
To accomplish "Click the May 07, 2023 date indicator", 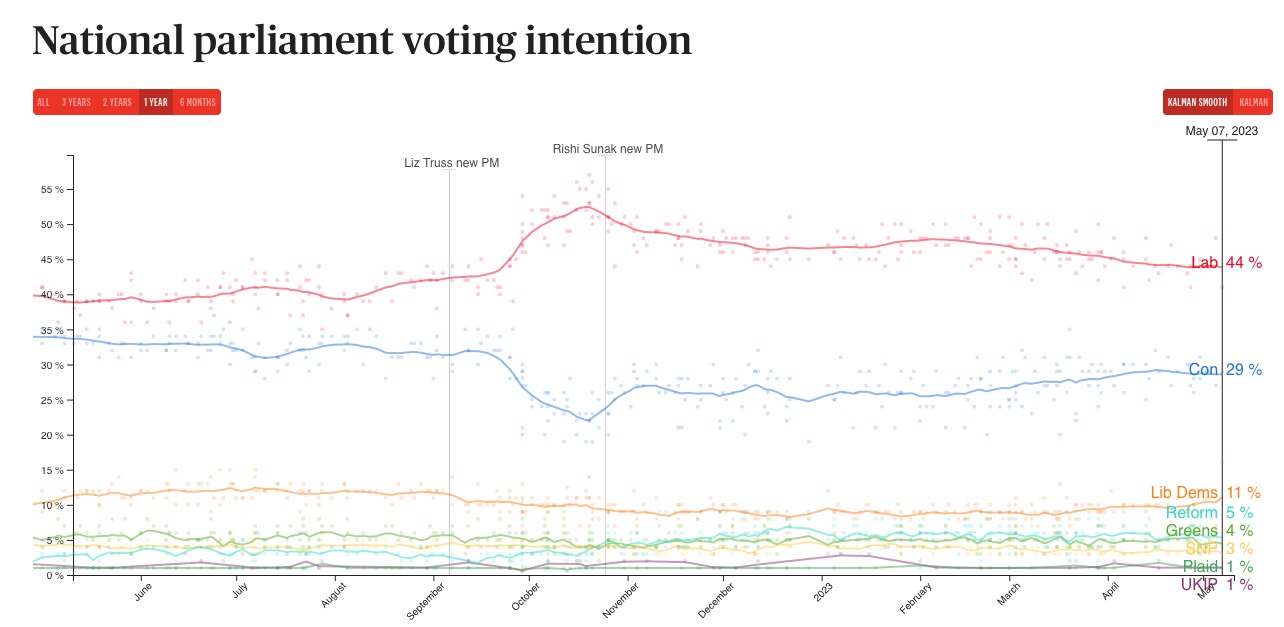I will pos(1221,131).
